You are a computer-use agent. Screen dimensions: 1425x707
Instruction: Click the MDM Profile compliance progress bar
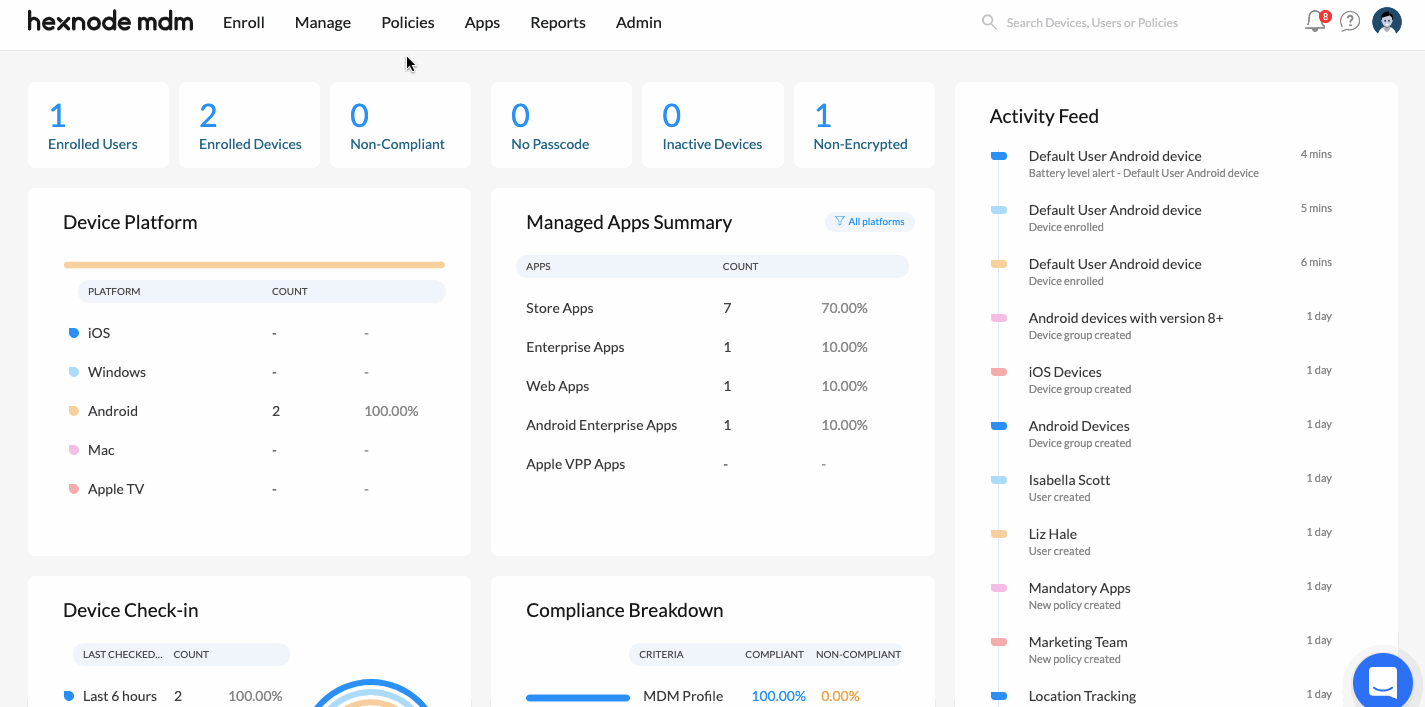(x=578, y=697)
